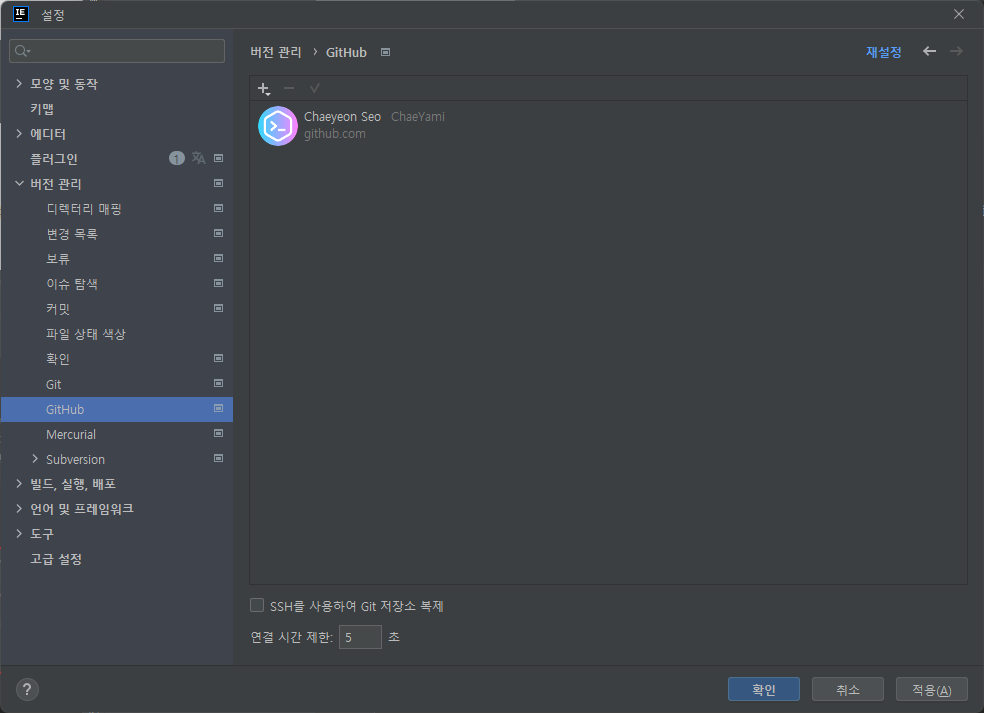984x713 pixels.
Task: Open 고급 설정 page
Action: pos(56,559)
